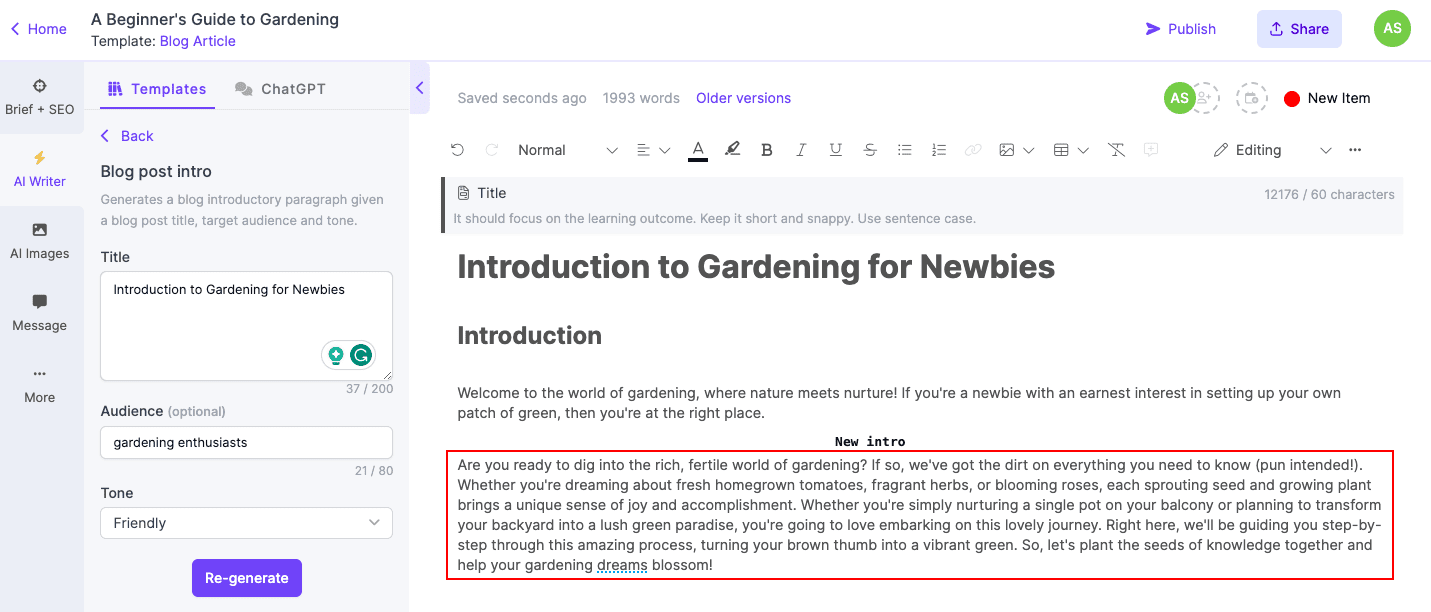Click the document title A Beginner's Guide to Gardening
1431x612 pixels.
(x=215, y=19)
